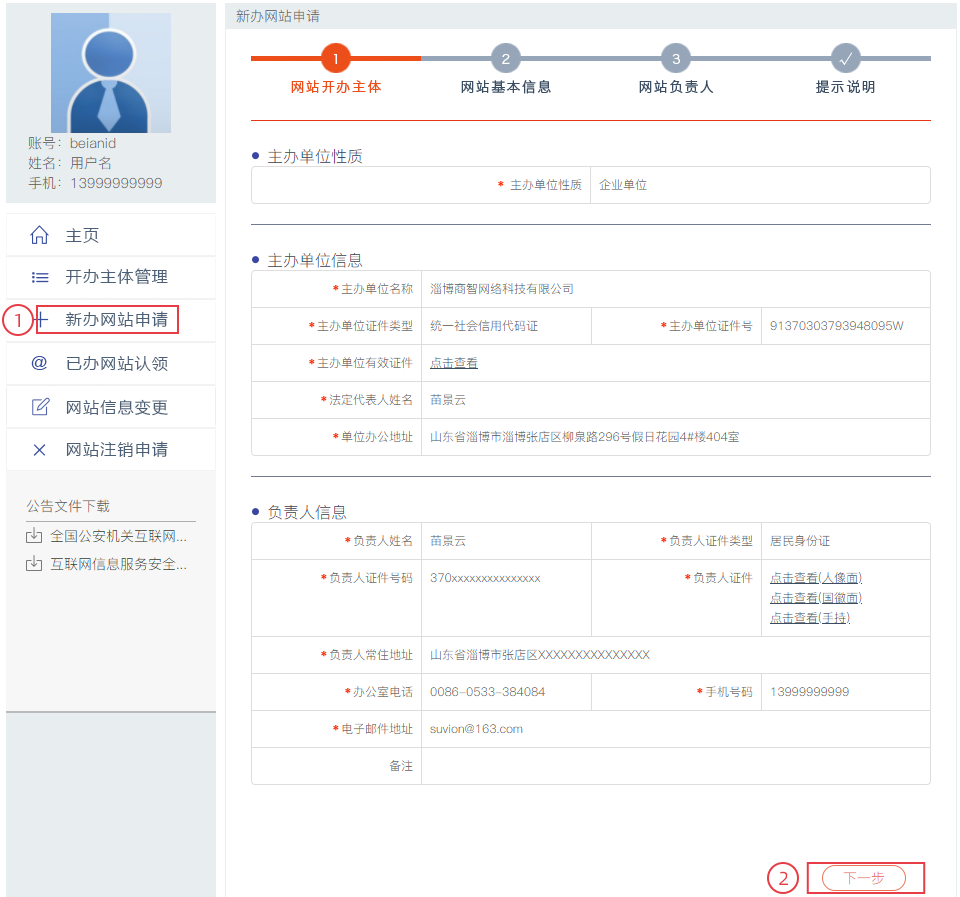The height and width of the screenshot is (897, 960).
Task: Click residence address 山东省淄博市张店区XXXXXXXXXXXXXXX
Action: pyautogui.click(x=539, y=655)
